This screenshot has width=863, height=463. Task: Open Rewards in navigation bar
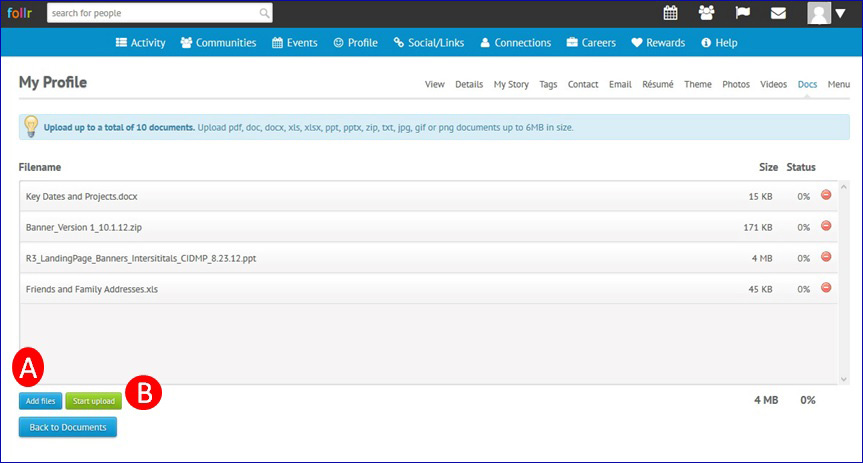coord(658,42)
